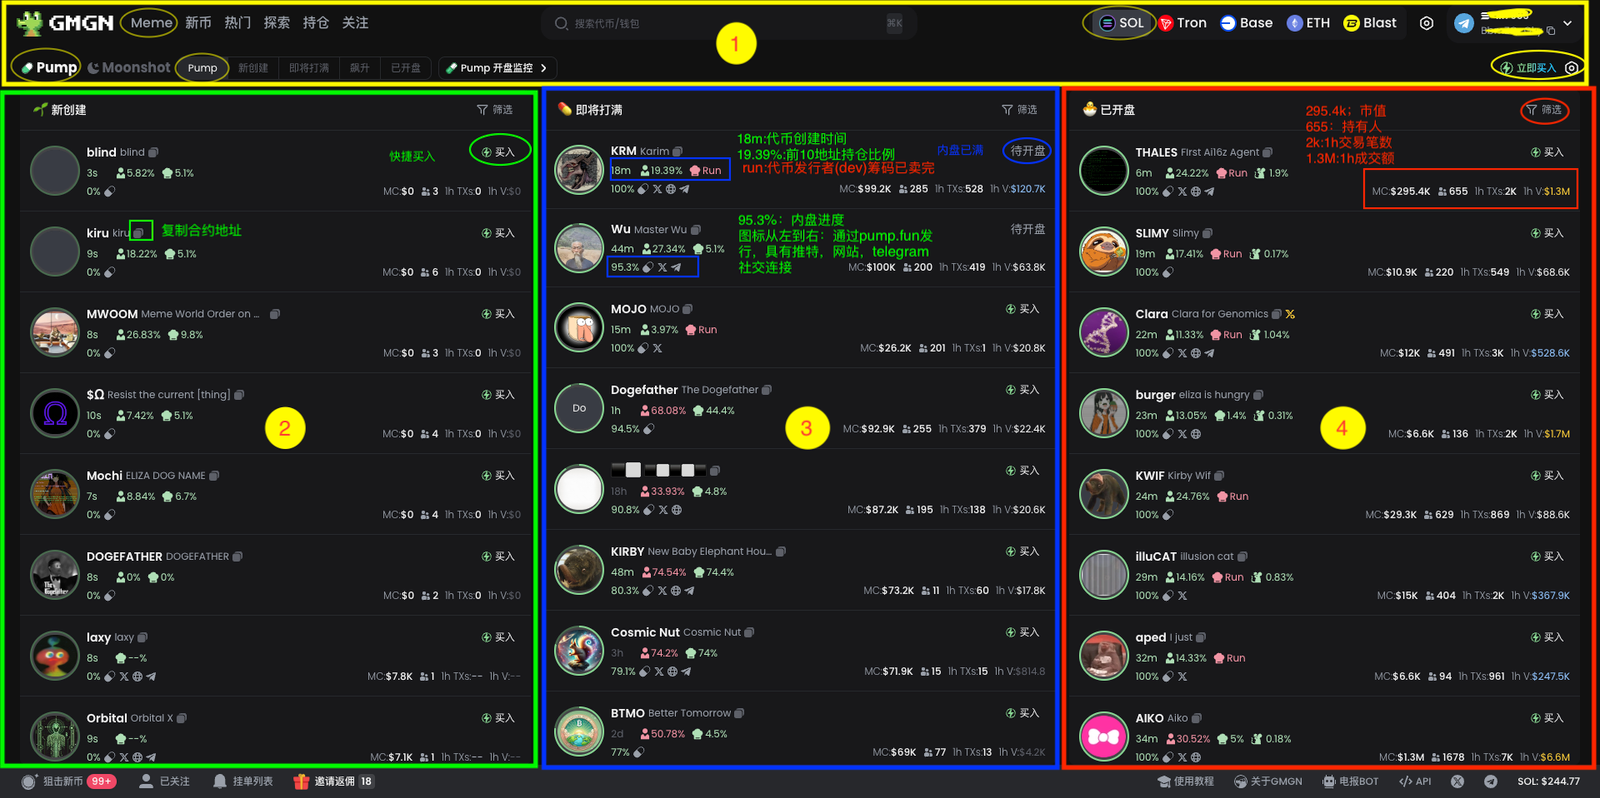Open X link of laxy token
The height and width of the screenshot is (798, 1600).
tap(123, 676)
